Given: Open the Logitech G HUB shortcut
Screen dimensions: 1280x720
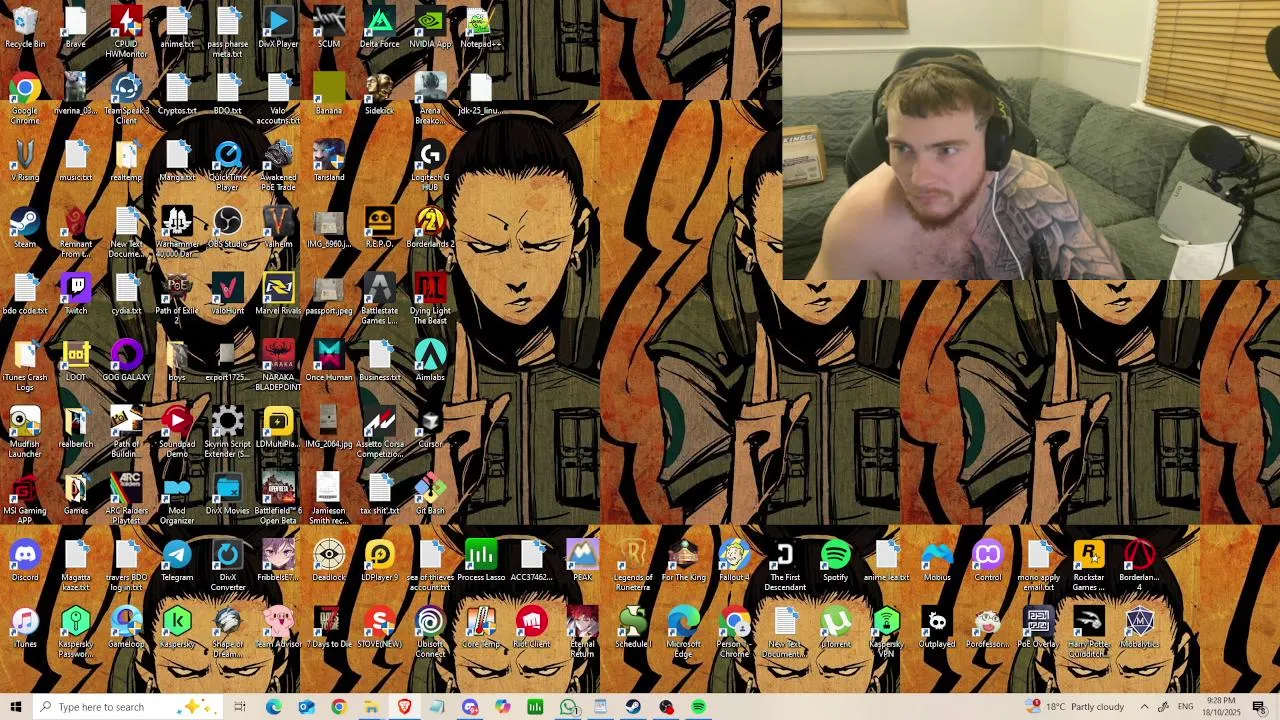Looking at the screenshot, I should point(430,165).
